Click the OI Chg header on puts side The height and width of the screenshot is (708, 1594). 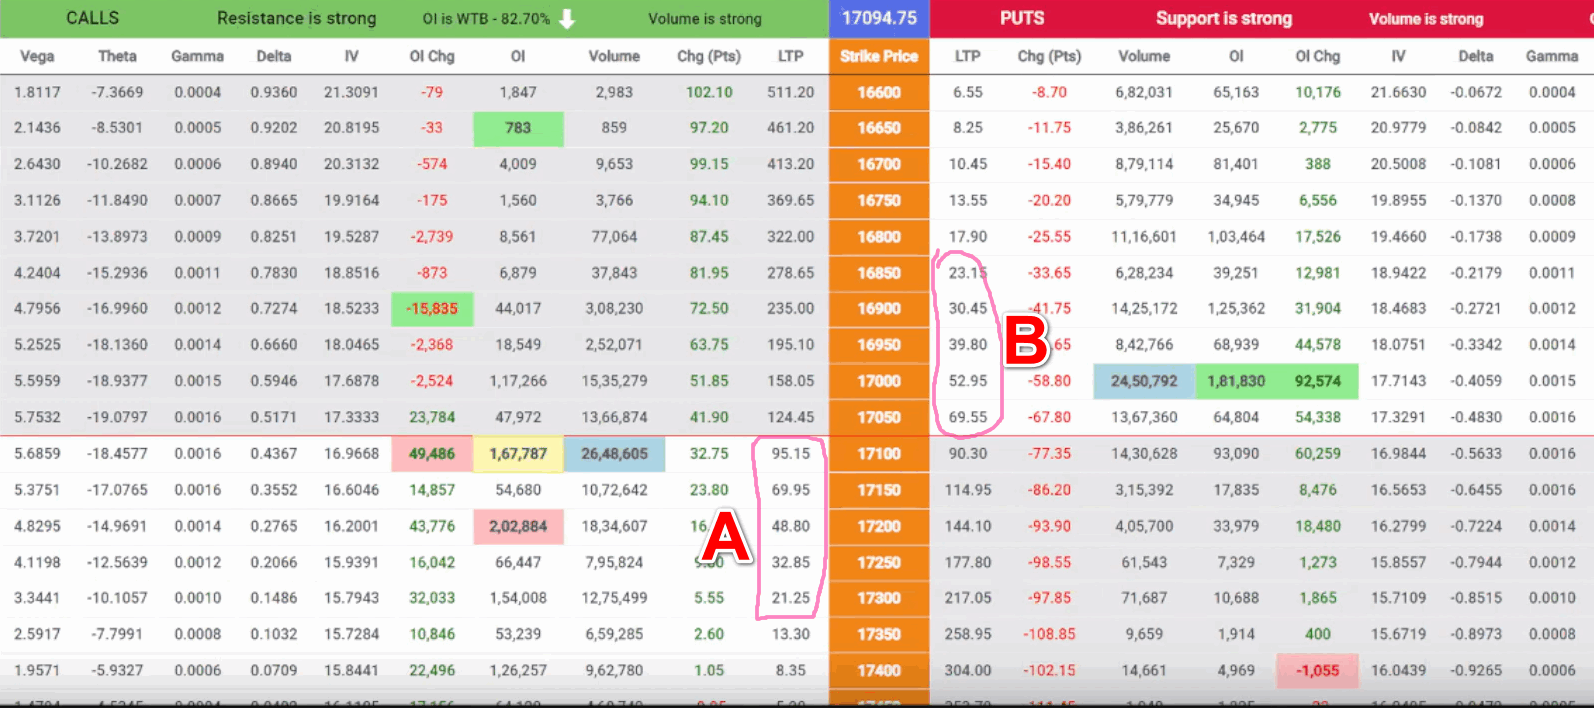coord(1317,56)
